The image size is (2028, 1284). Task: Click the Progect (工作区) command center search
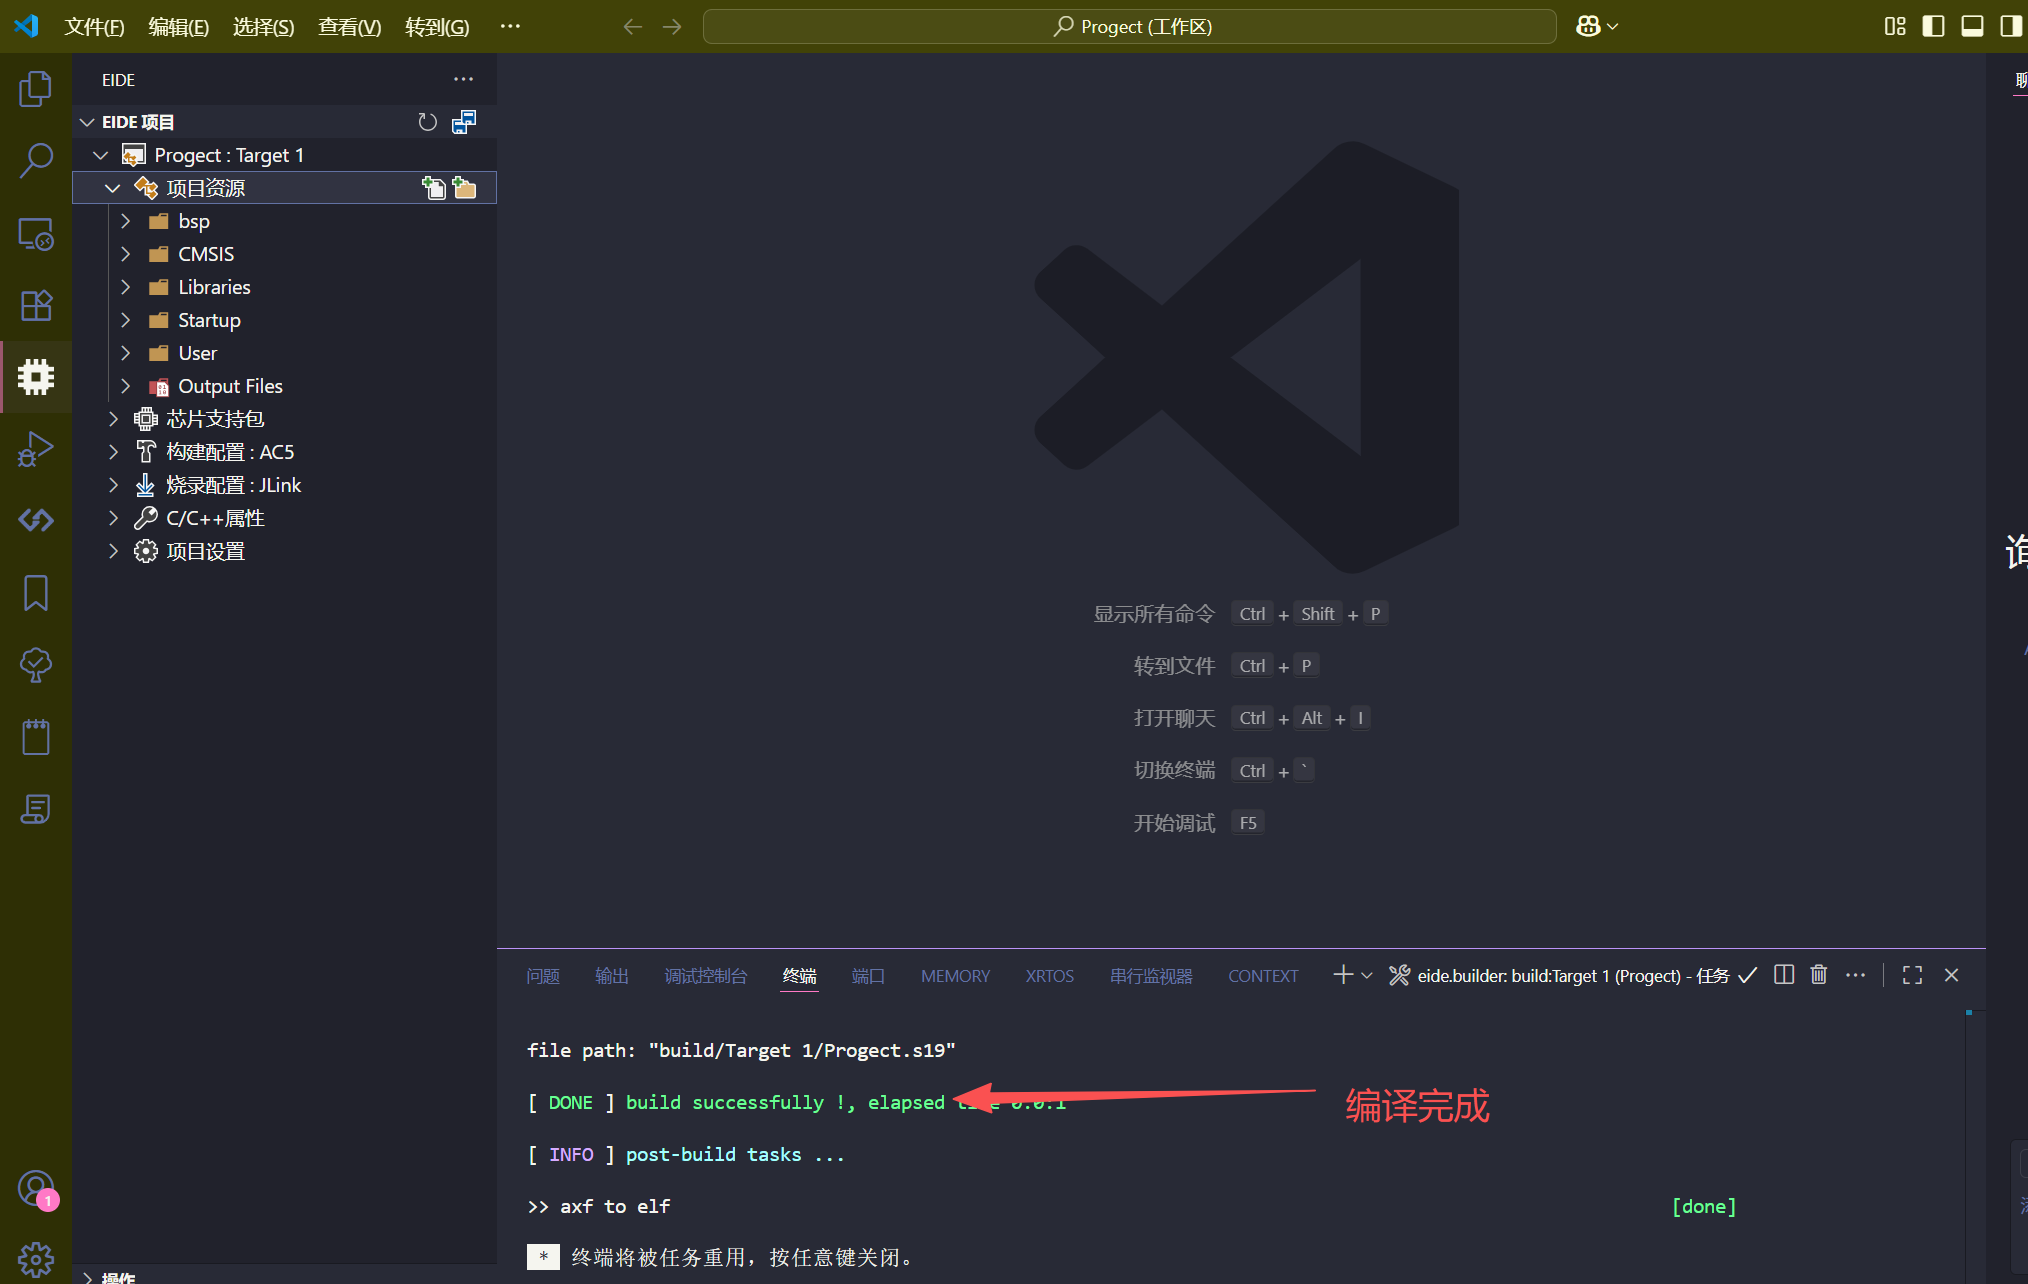click(x=1130, y=26)
